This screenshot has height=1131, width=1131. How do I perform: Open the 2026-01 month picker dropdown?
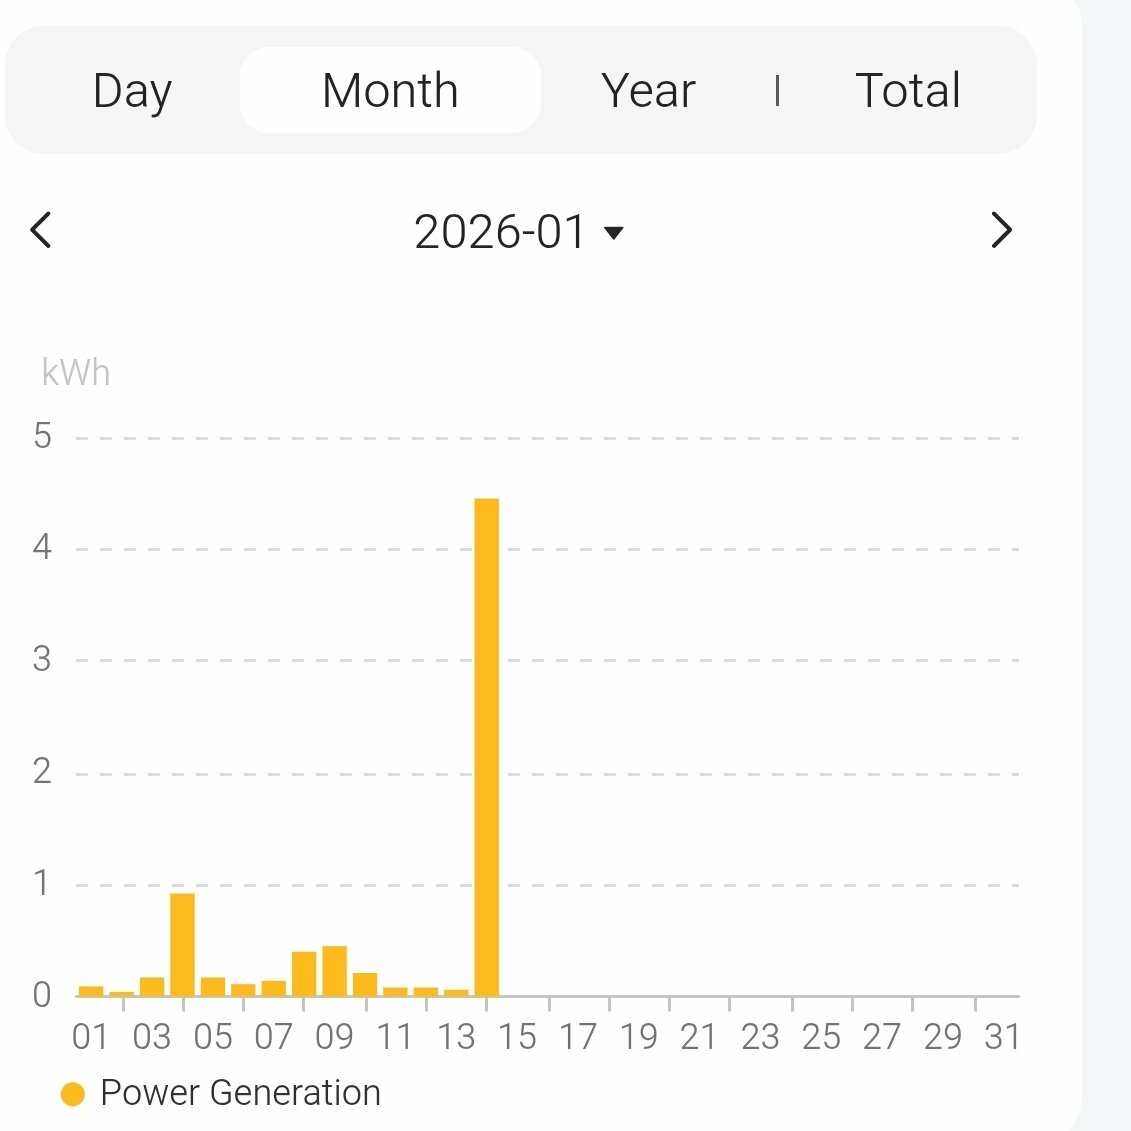pos(500,233)
